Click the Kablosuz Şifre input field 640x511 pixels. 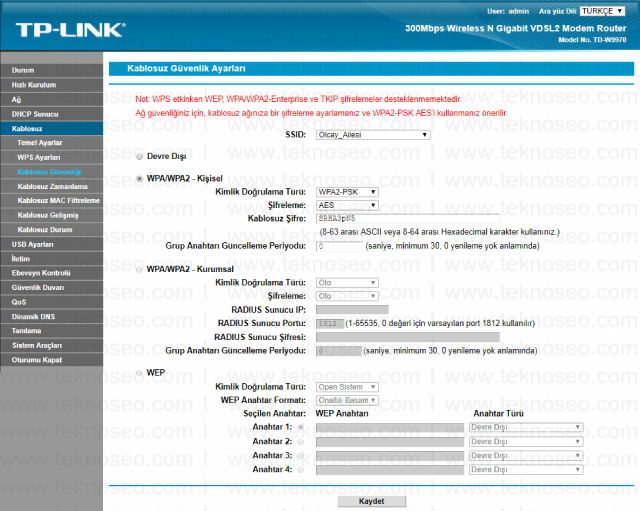point(408,219)
